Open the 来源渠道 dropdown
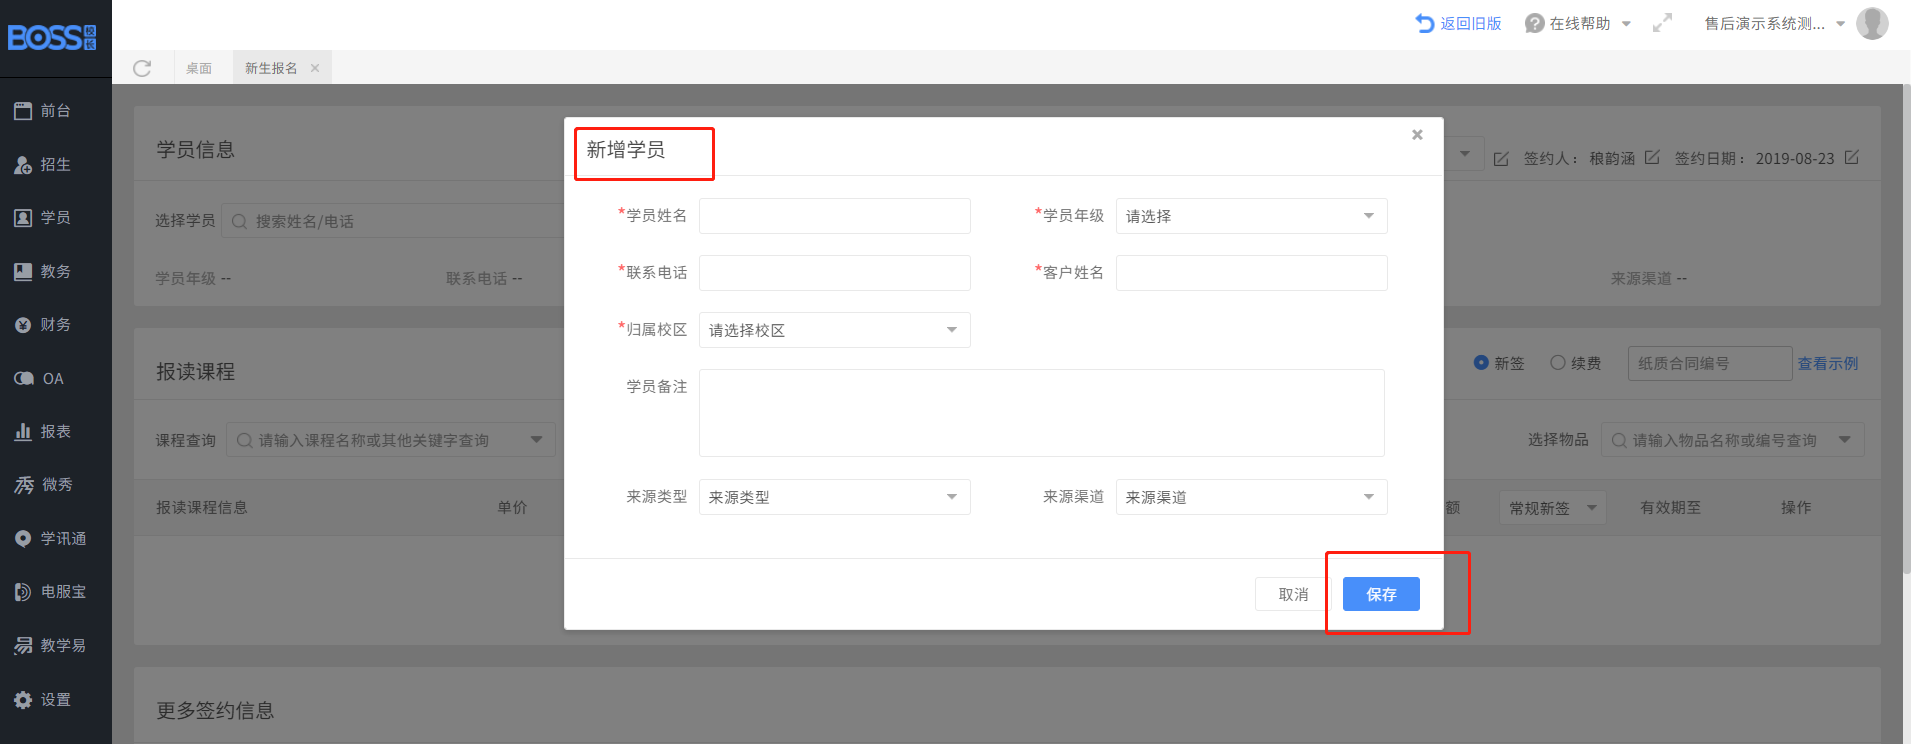The height and width of the screenshot is (744, 1911). 1251,497
